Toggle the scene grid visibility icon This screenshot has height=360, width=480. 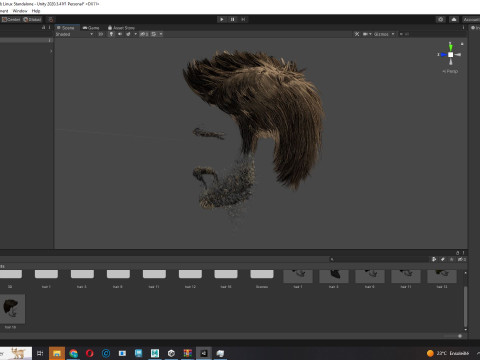coord(154,34)
